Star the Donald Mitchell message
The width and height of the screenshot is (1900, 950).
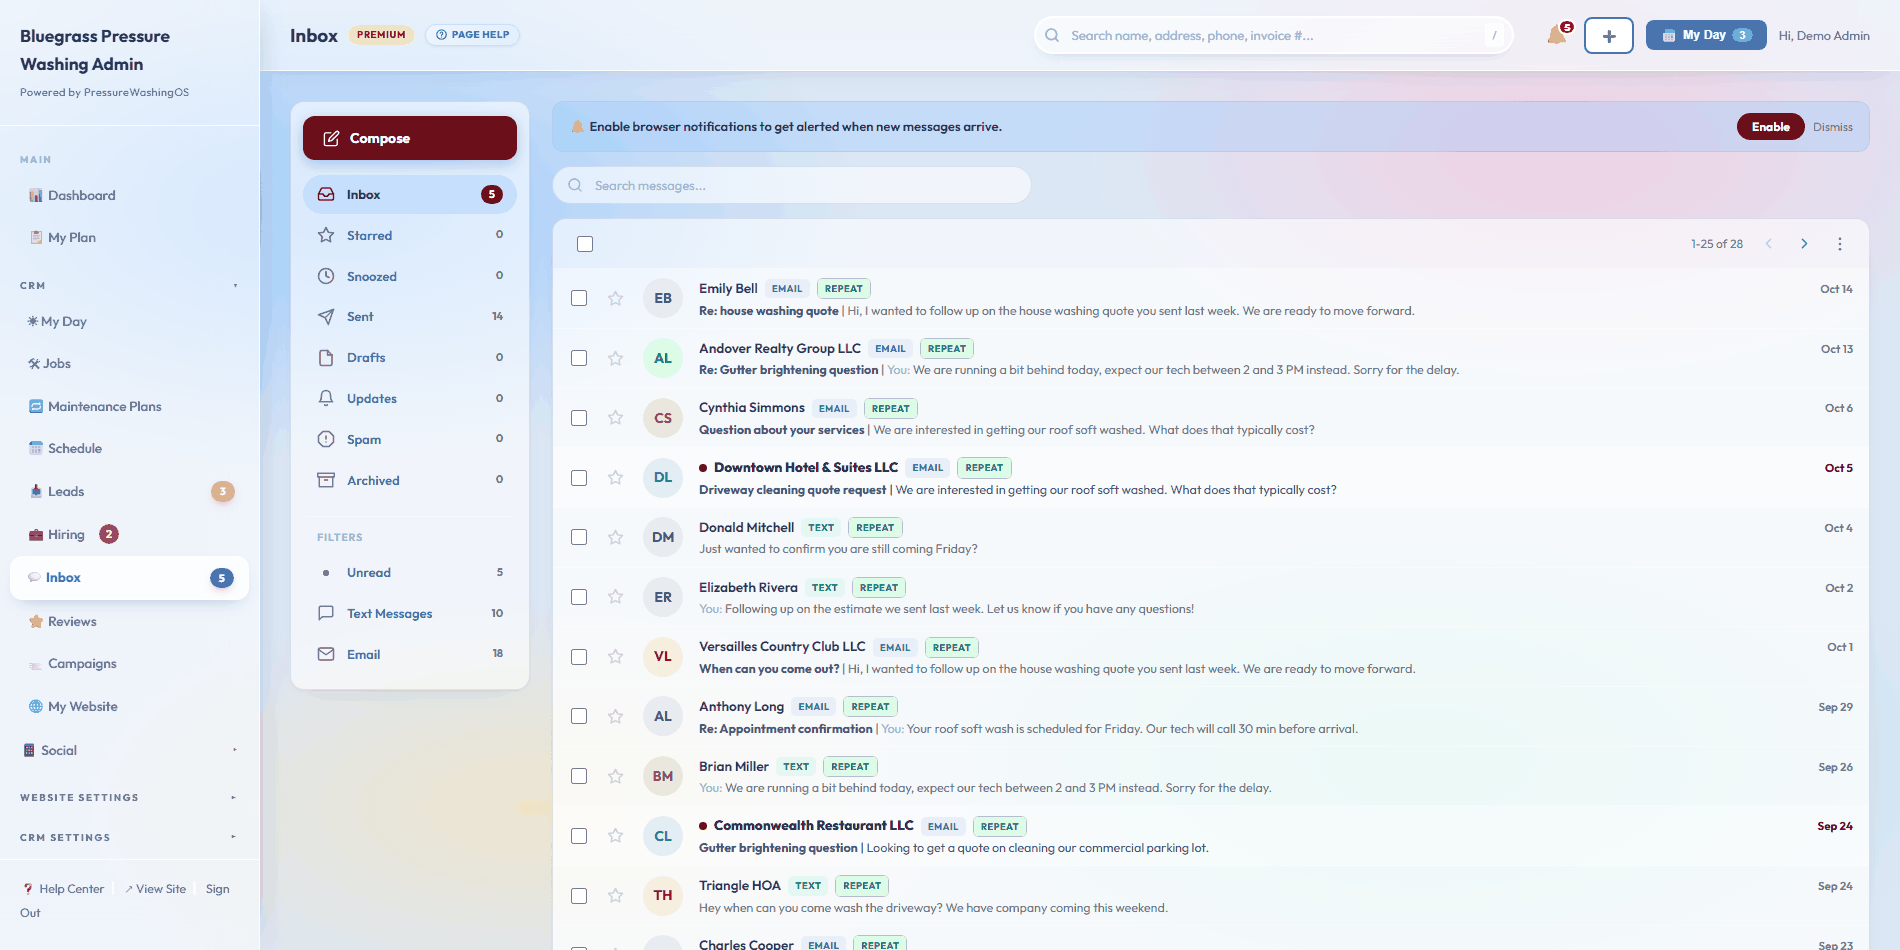[615, 537]
